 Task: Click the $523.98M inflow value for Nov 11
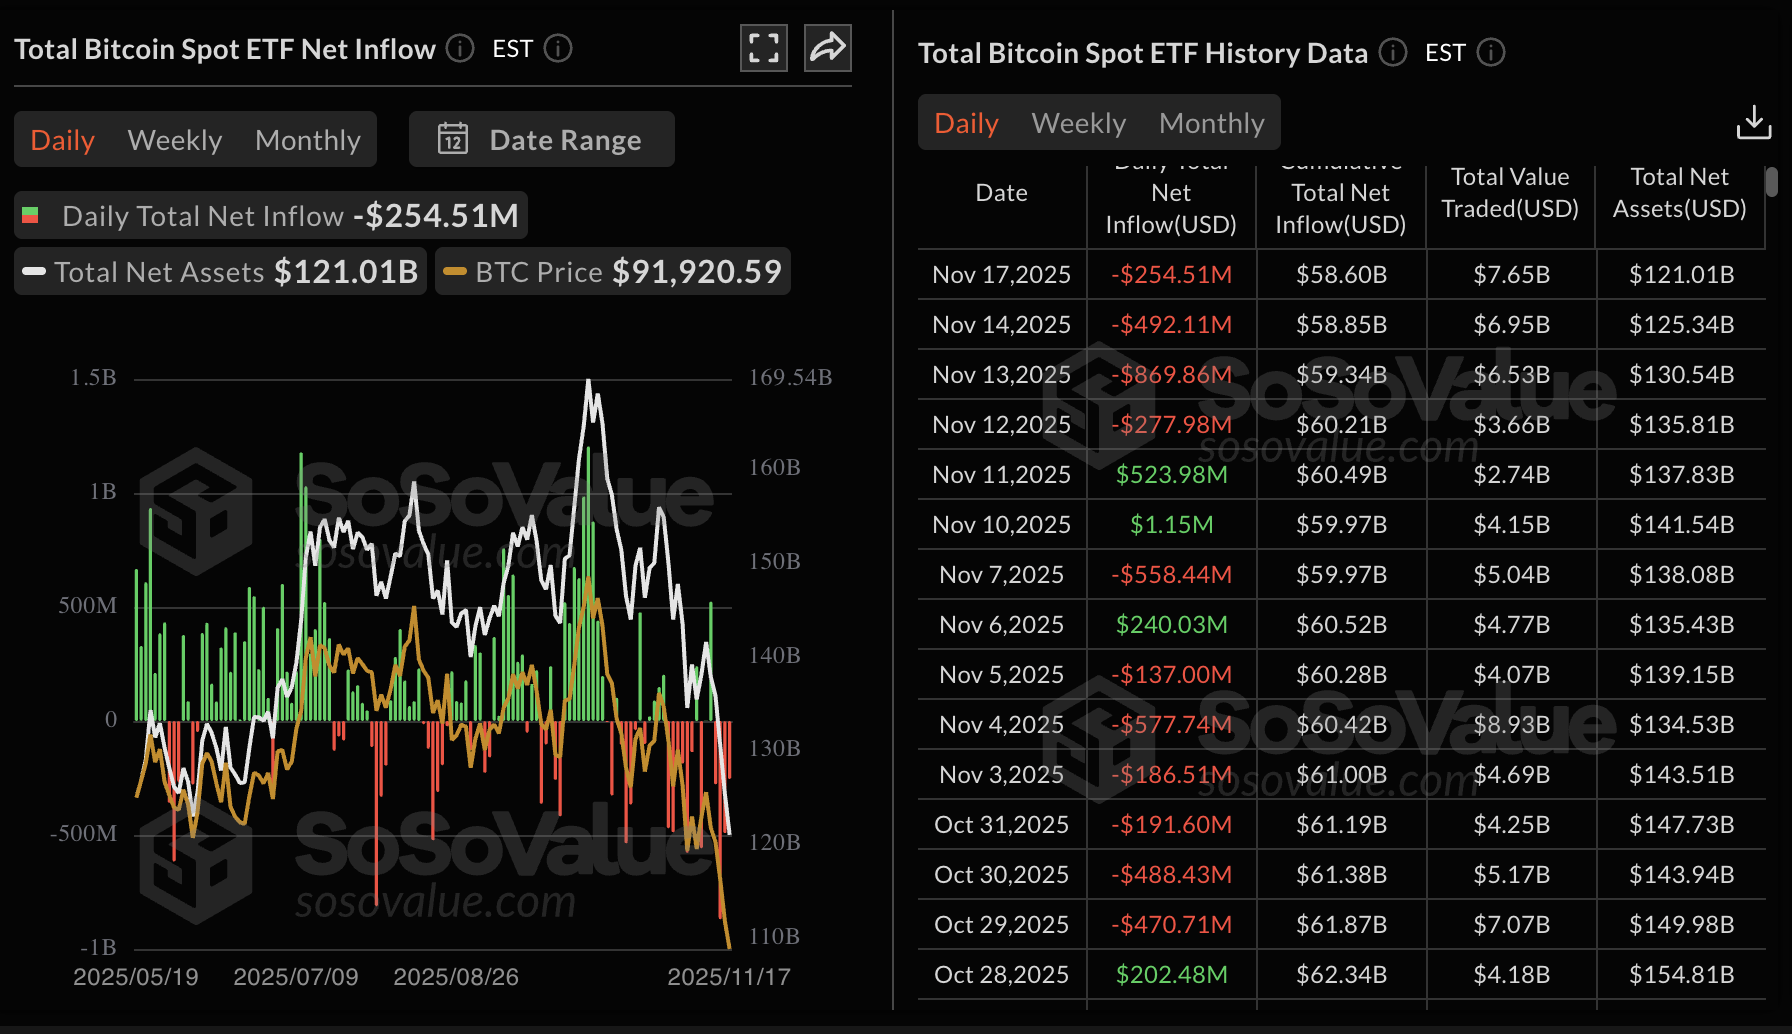tap(1170, 474)
